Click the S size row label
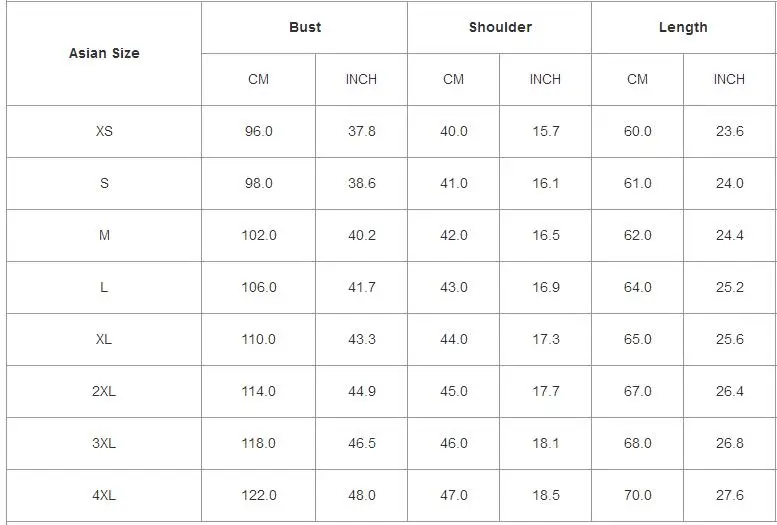Screen dimensions: 777x525 [x=104, y=183]
